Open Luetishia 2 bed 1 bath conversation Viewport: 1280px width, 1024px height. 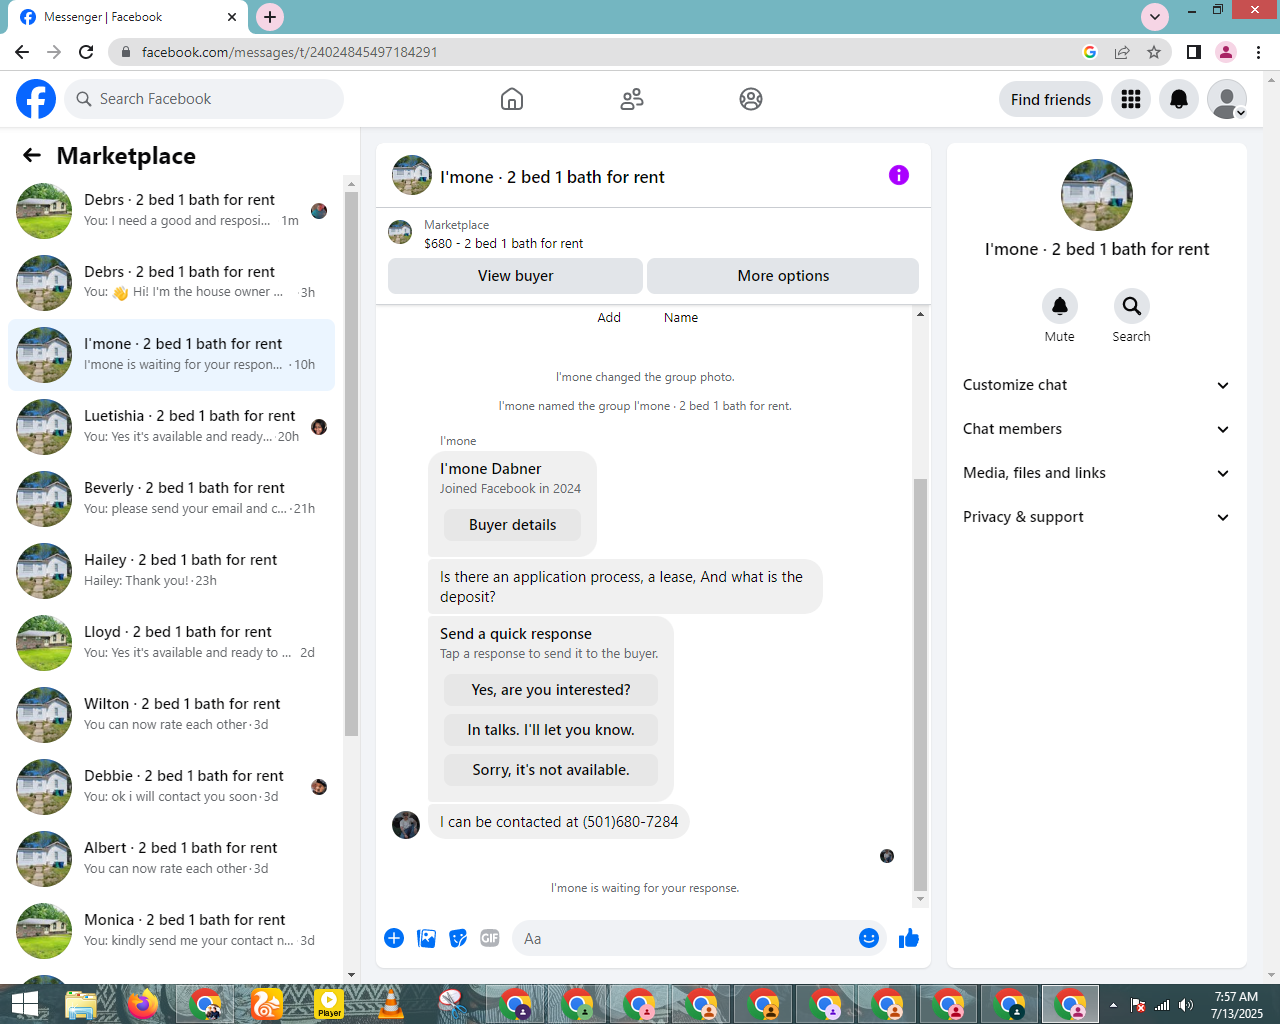coord(171,427)
